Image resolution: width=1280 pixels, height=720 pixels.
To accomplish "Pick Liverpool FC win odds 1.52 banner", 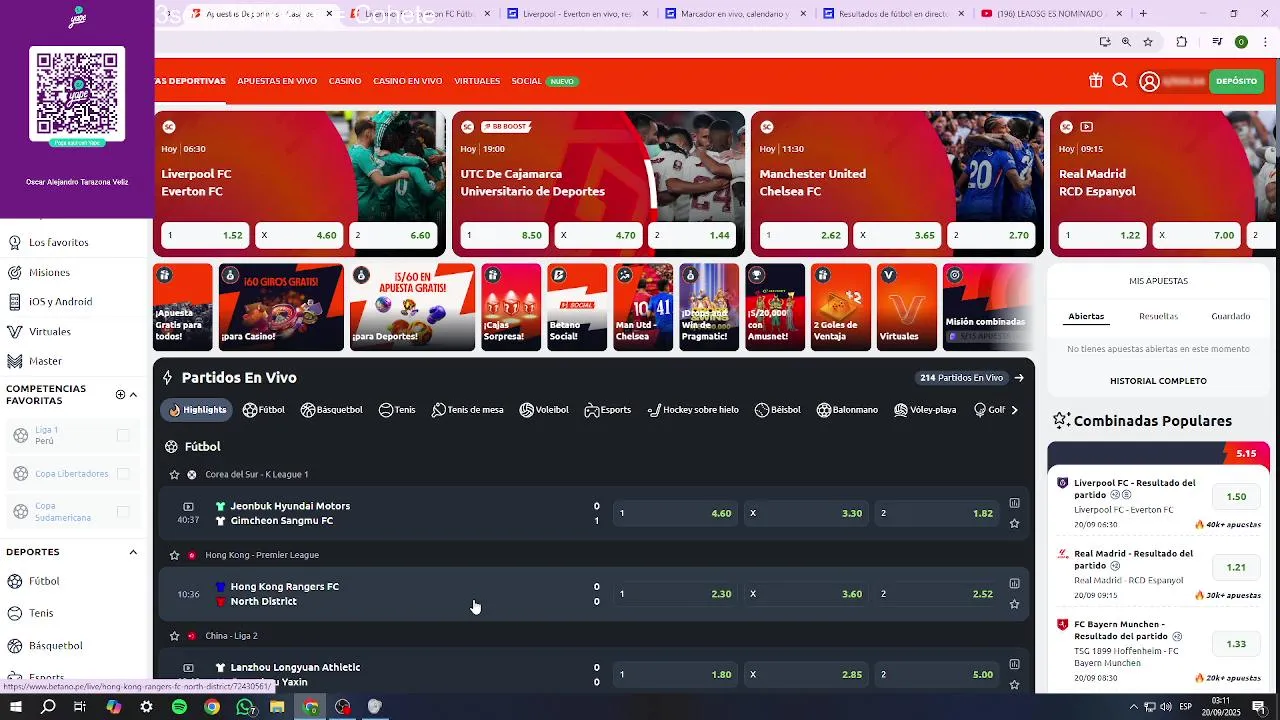I will 204,236.
